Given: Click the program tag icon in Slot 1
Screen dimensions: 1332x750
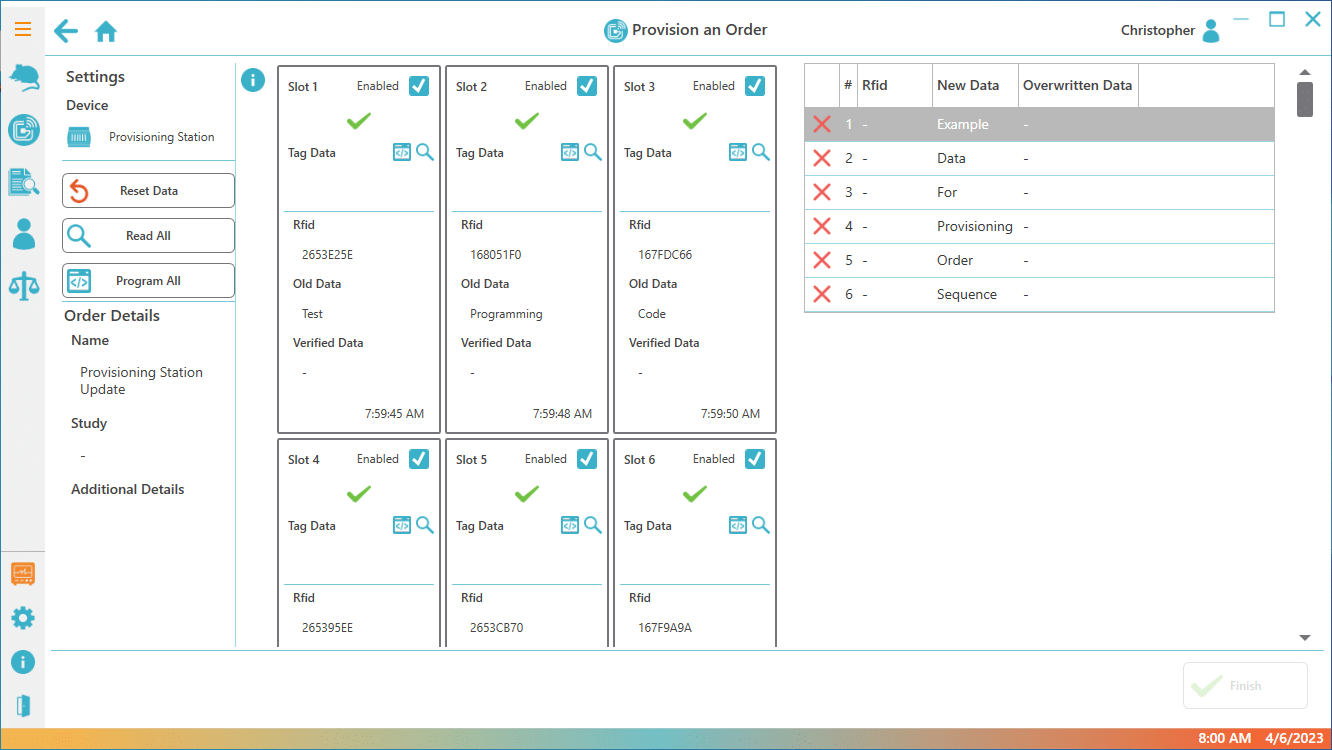Looking at the screenshot, I should pos(402,152).
